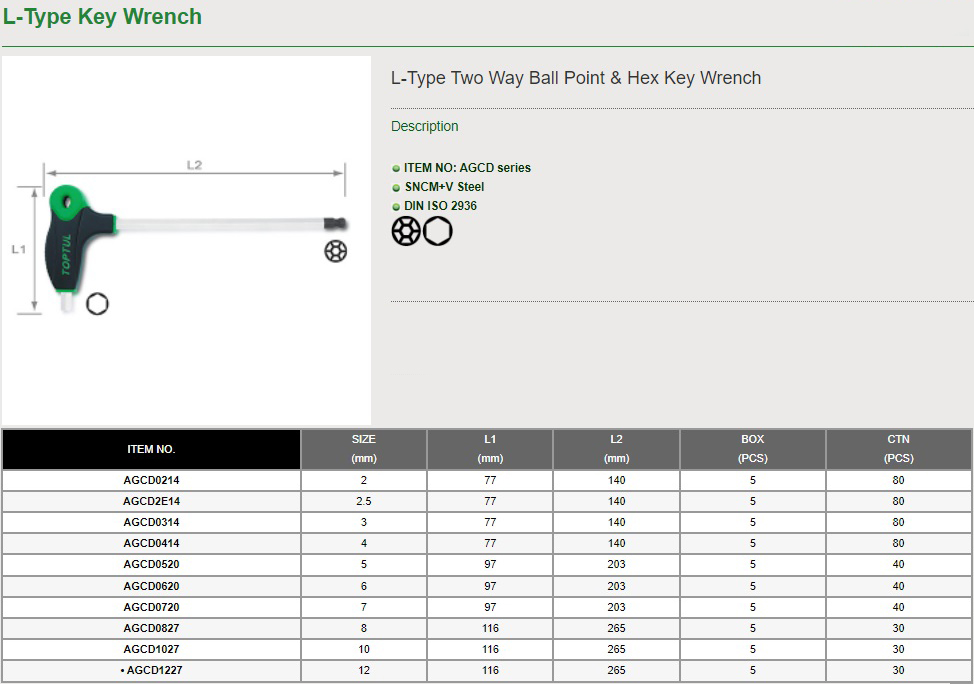The height and width of the screenshot is (684, 974).
Task: Click the CTN (PCS) column header
Action: (898, 449)
